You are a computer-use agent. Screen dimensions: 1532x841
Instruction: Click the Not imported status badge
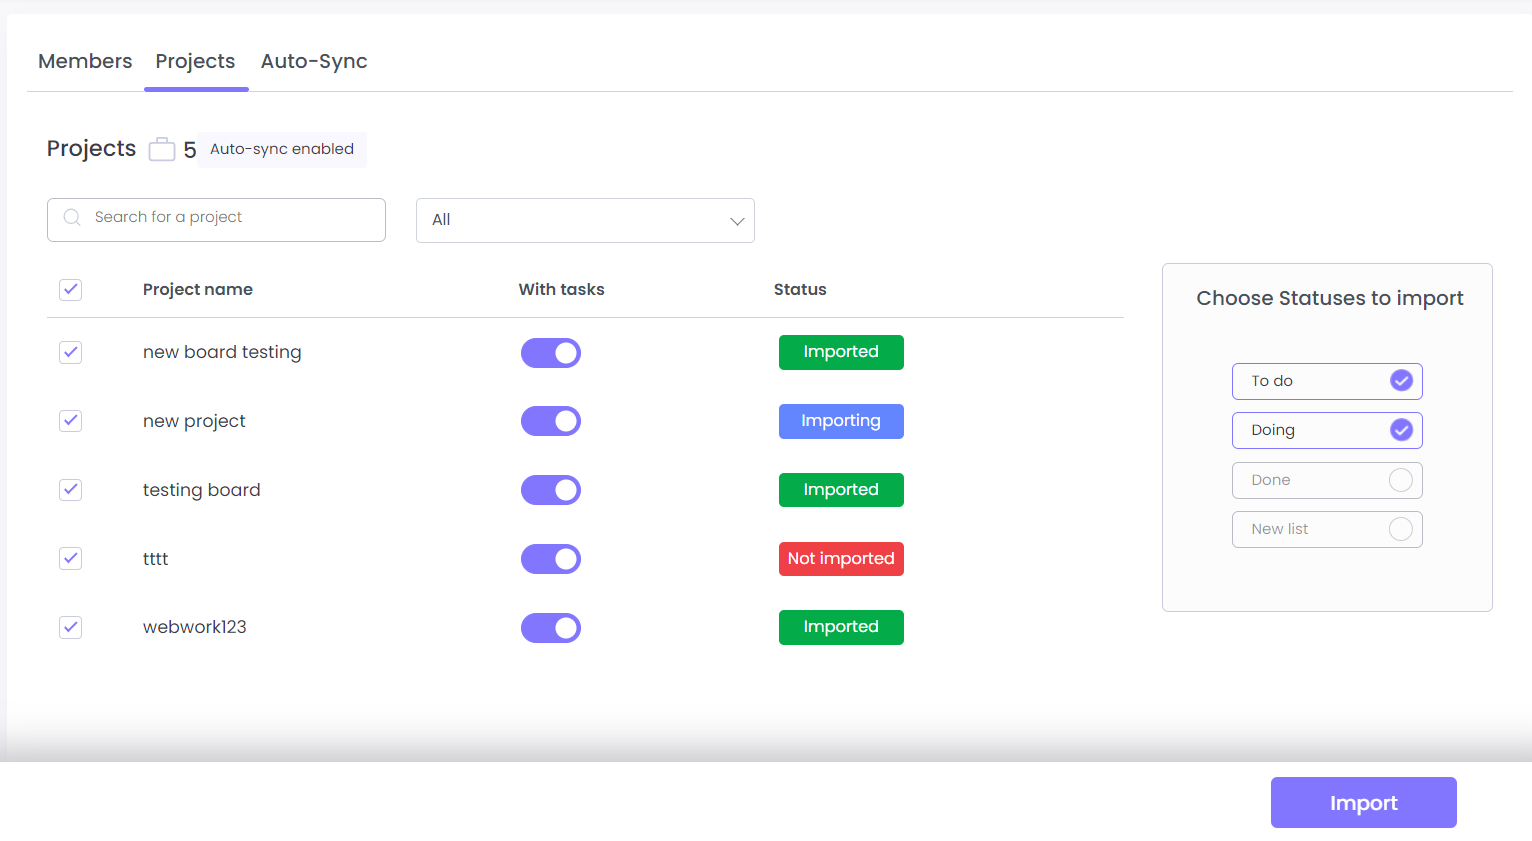(x=841, y=559)
